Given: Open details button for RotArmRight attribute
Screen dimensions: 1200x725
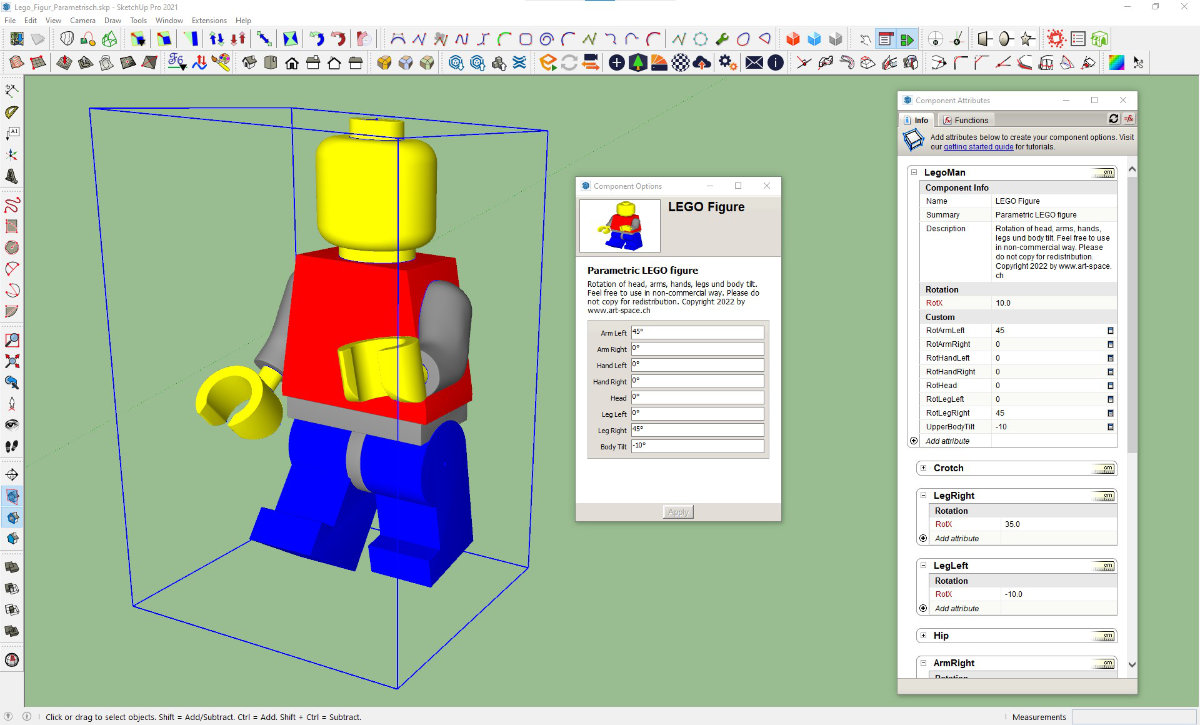Looking at the screenshot, I should [x=1110, y=344].
